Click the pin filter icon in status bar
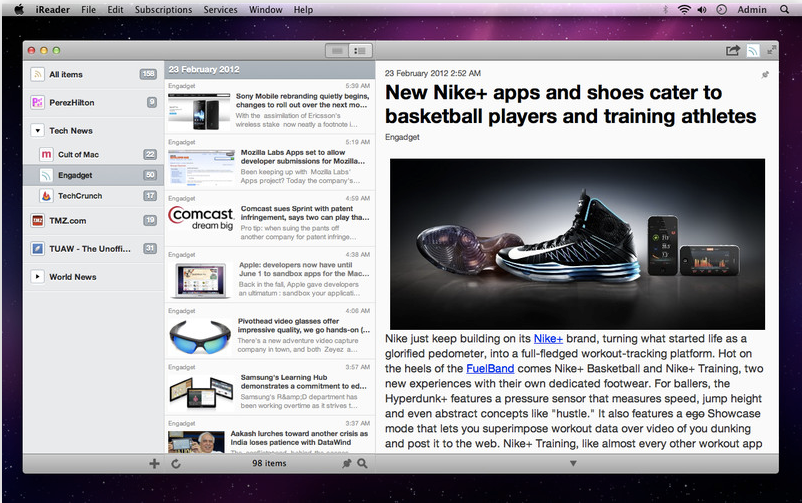The width and height of the screenshot is (802, 503). pyautogui.click(x=347, y=464)
